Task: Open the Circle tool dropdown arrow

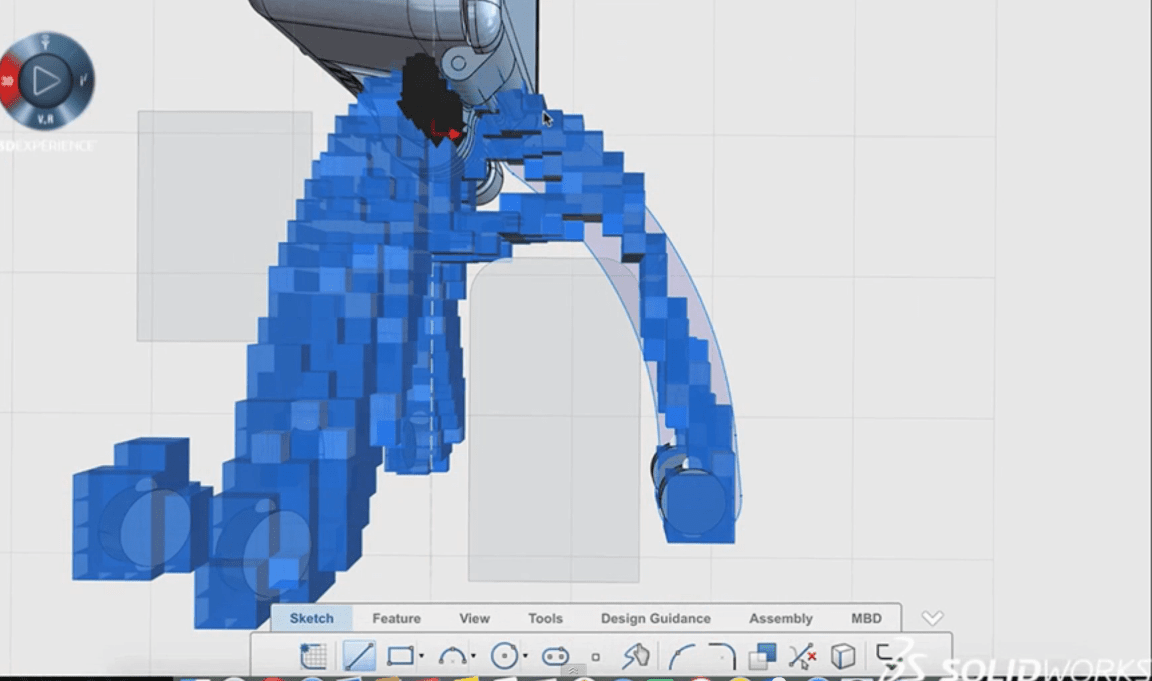Action: tap(525, 657)
